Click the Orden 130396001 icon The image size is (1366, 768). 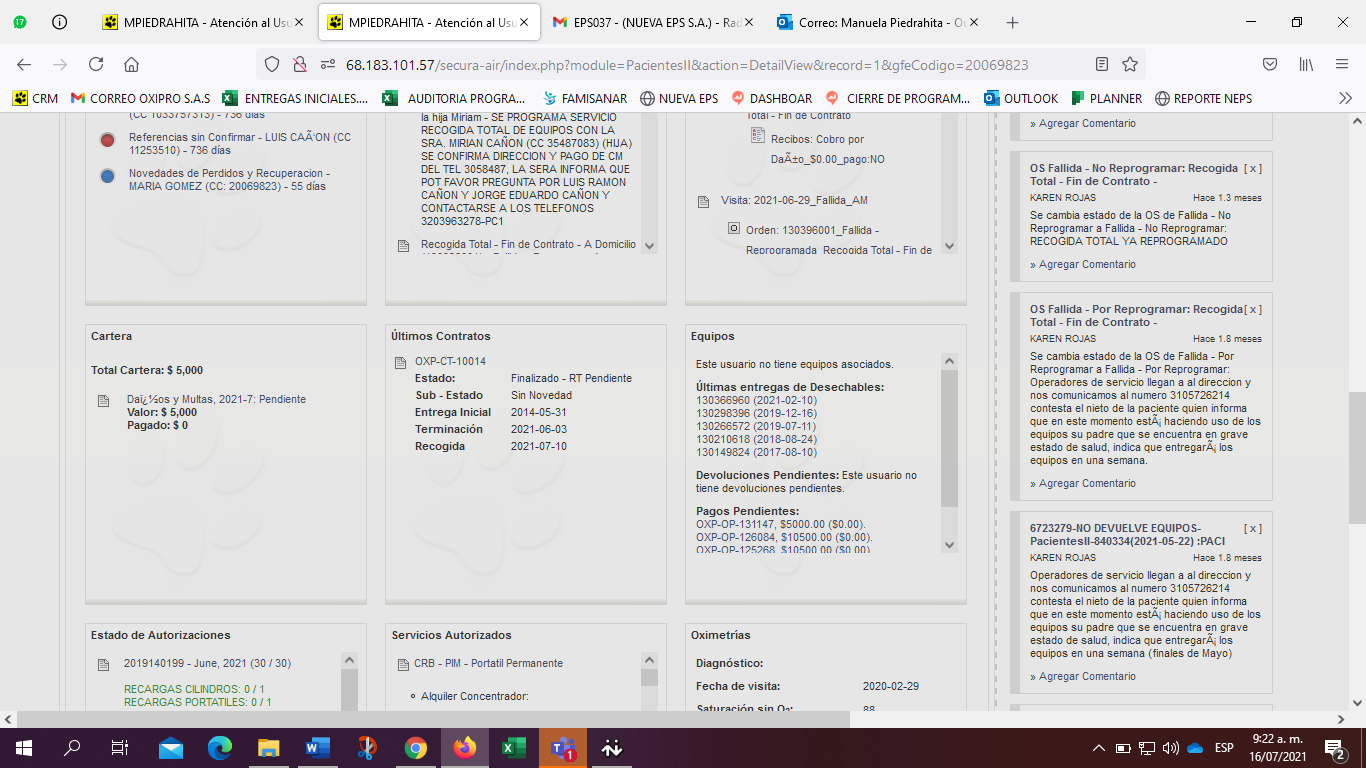pos(734,229)
